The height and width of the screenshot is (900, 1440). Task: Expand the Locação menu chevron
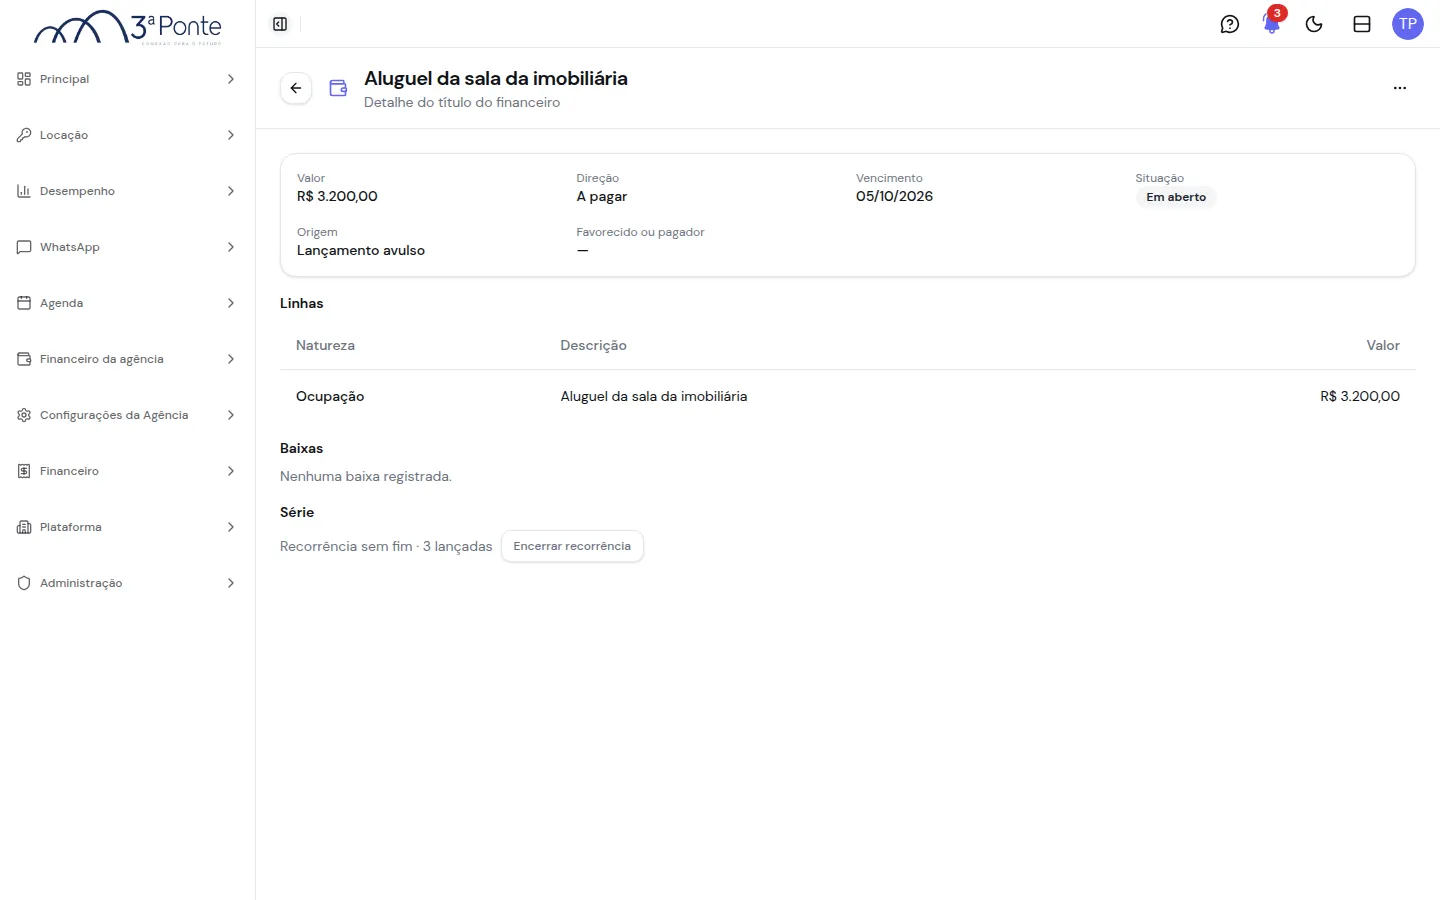click(231, 135)
